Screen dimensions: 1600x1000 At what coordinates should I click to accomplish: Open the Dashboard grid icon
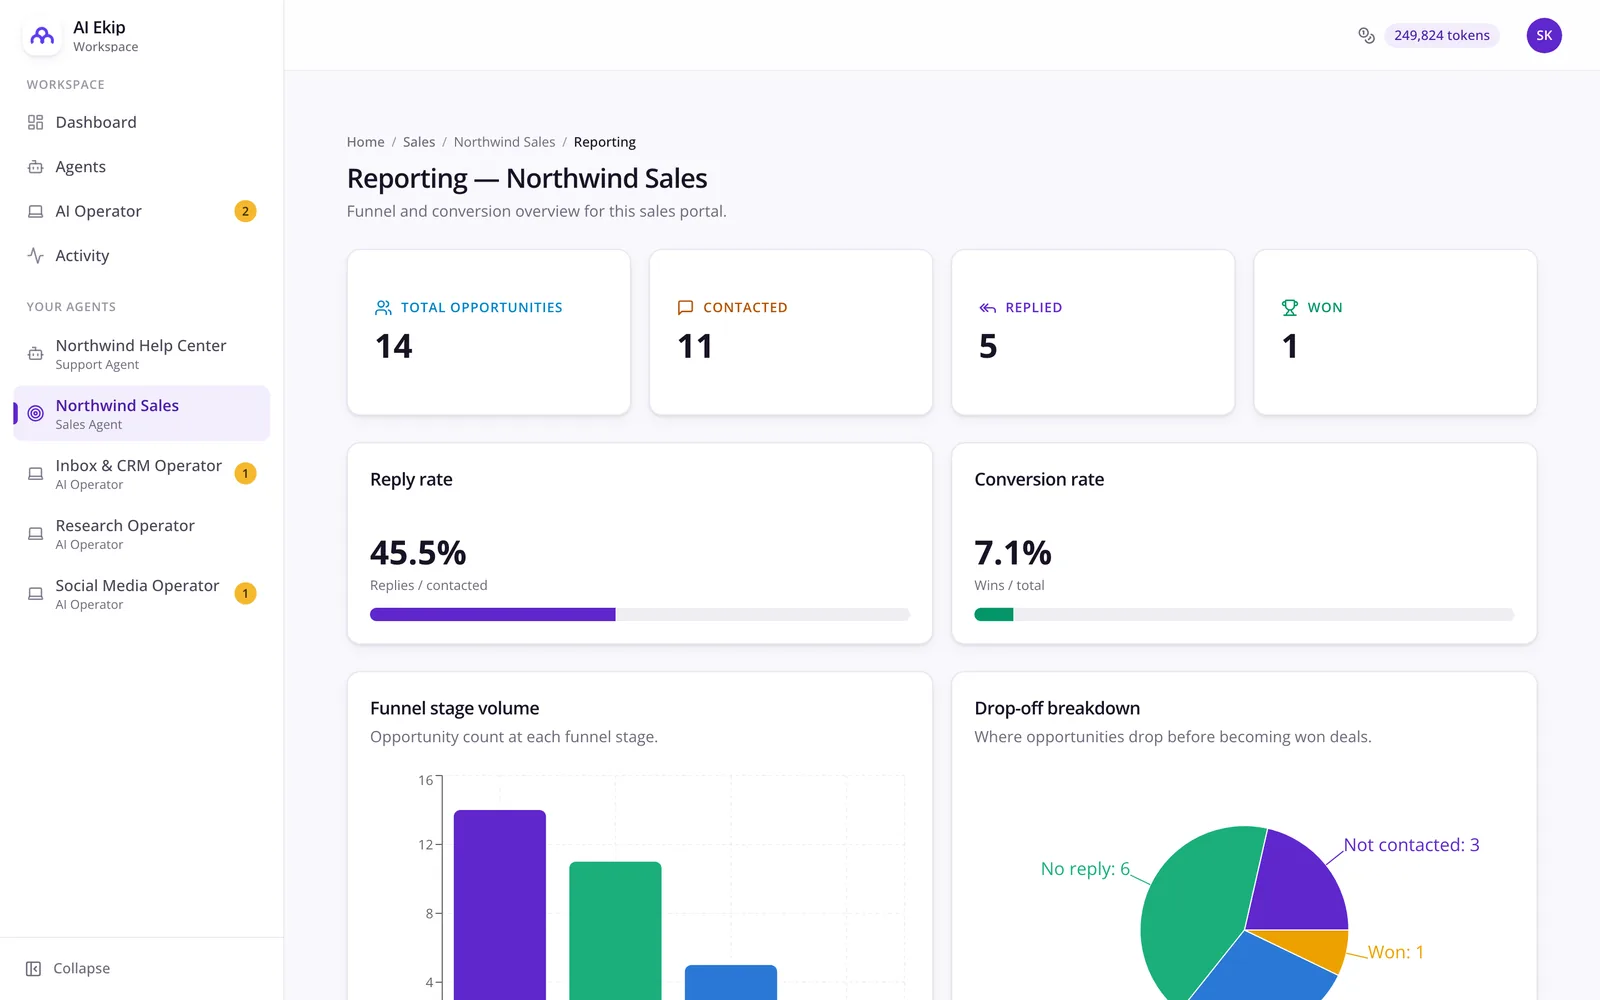tap(35, 122)
